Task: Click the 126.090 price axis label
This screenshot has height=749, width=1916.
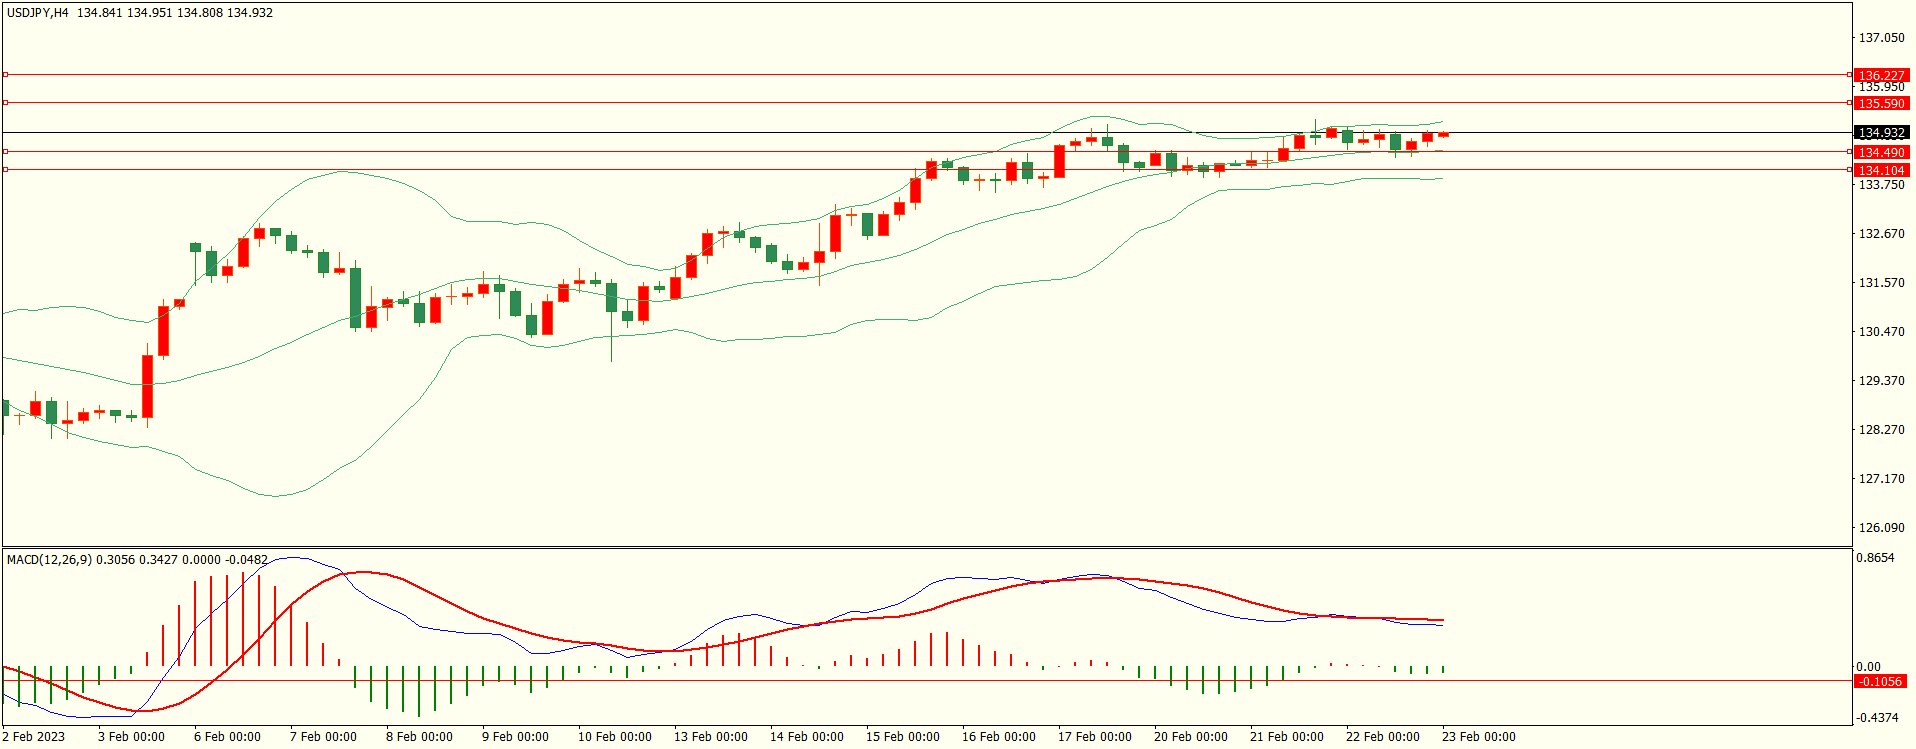Action: [1881, 527]
